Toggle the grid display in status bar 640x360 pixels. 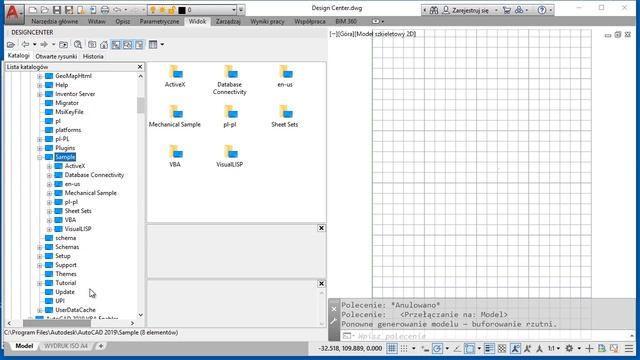[x=391, y=349]
